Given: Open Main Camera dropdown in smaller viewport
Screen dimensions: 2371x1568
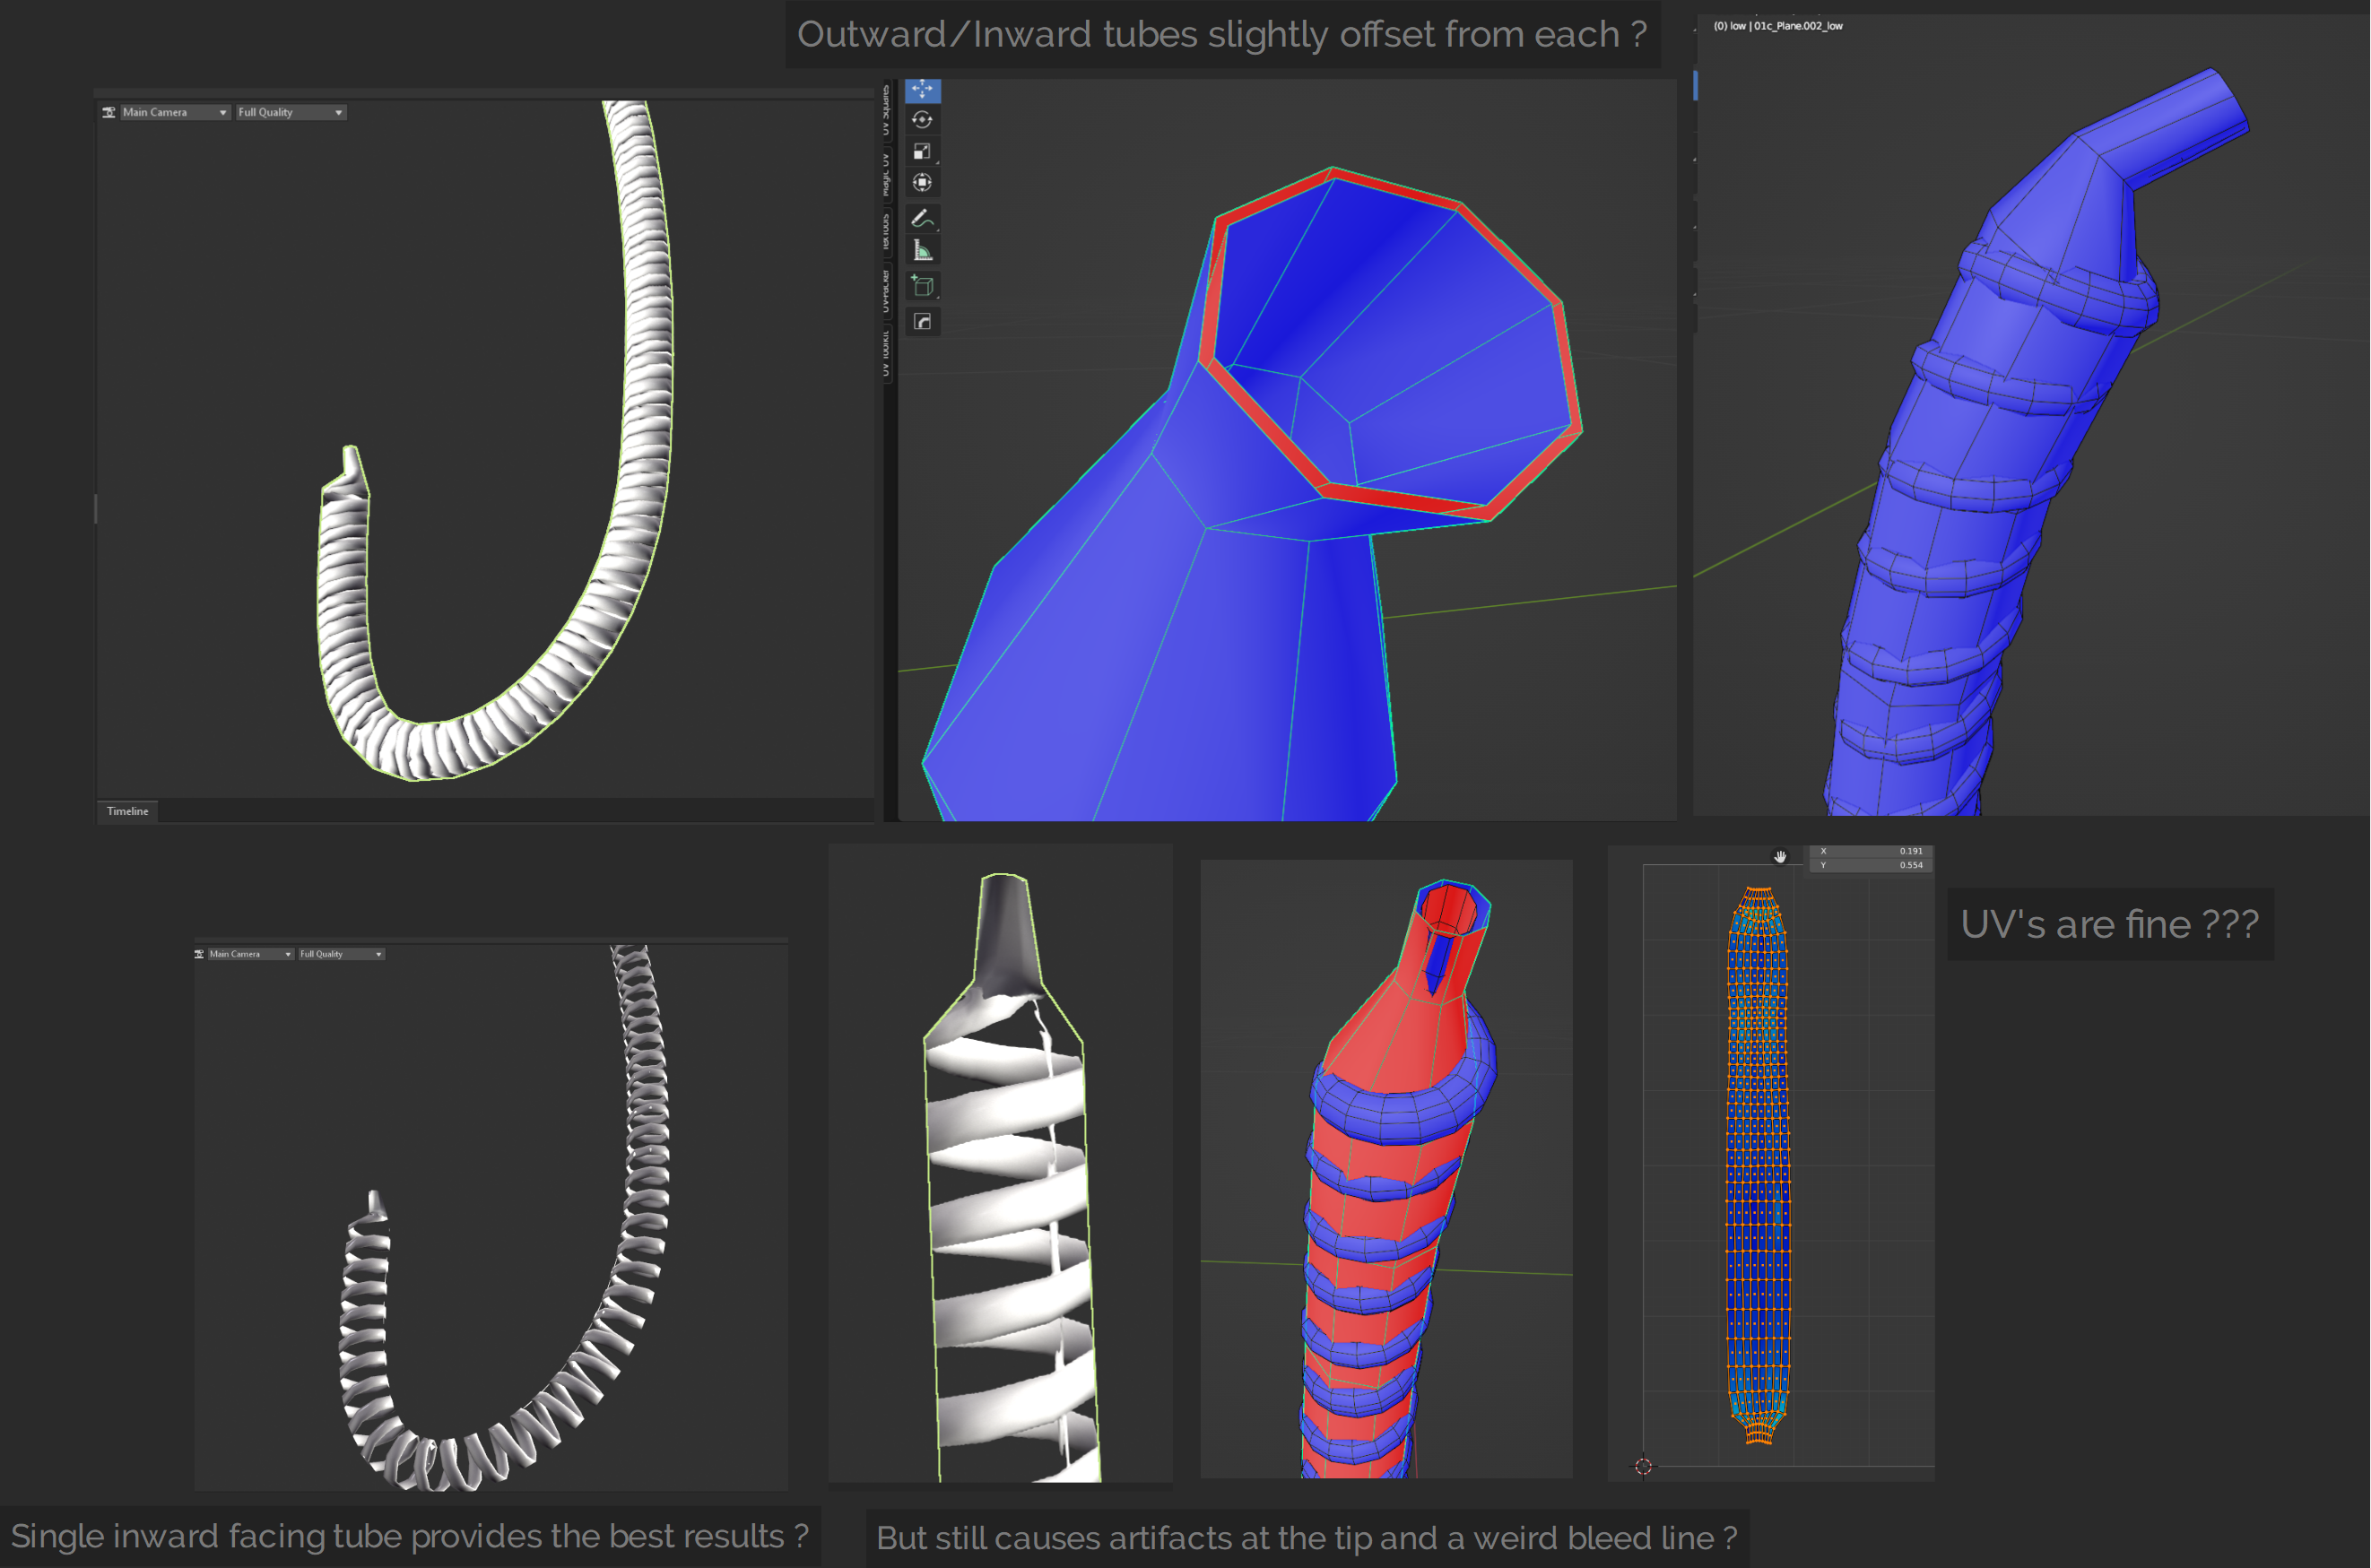Looking at the screenshot, I should 250,954.
